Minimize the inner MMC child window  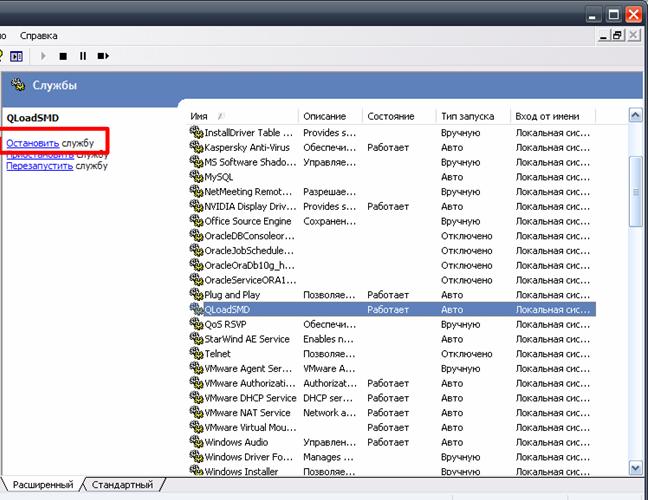(x=604, y=36)
